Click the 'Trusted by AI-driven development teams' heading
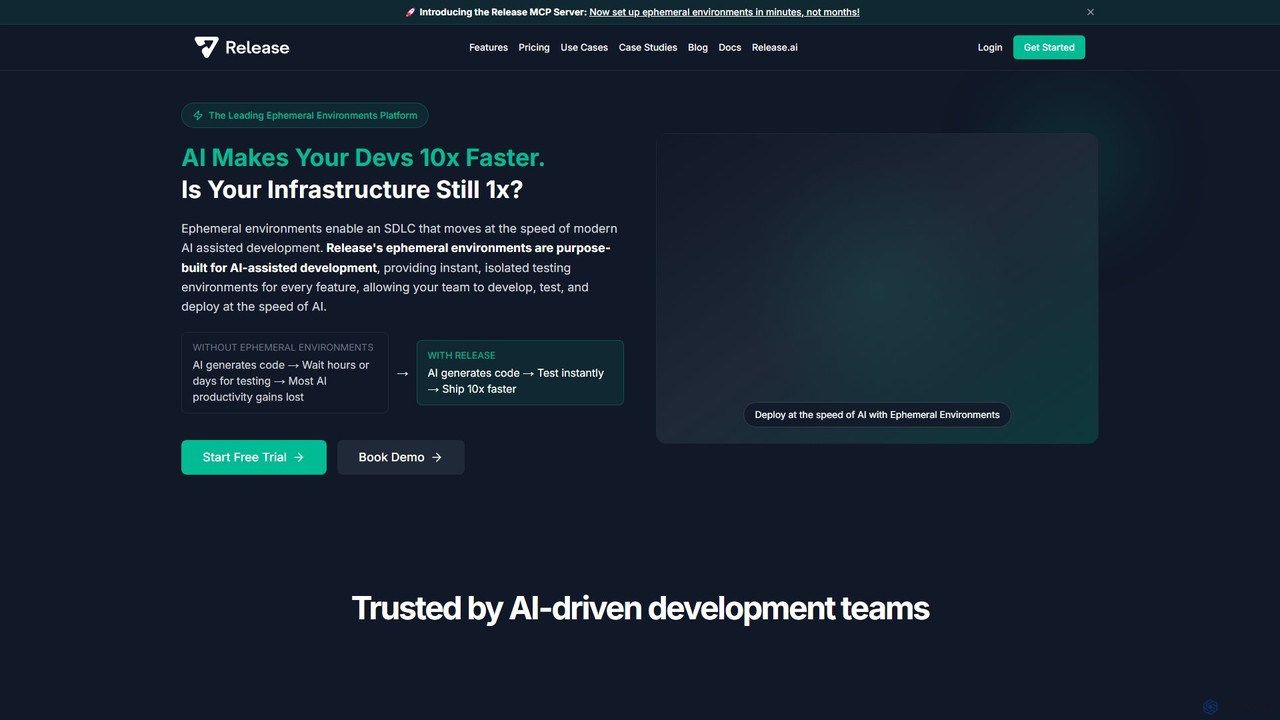This screenshot has width=1280, height=720. pos(640,608)
